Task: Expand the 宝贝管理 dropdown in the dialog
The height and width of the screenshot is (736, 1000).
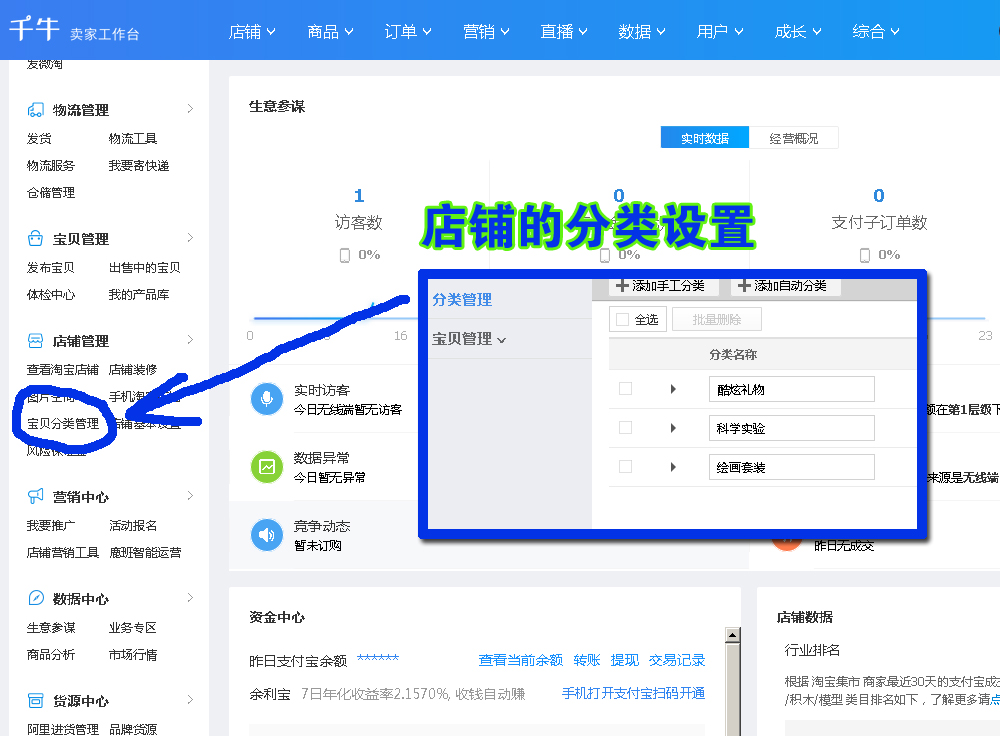Action: point(466,339)
